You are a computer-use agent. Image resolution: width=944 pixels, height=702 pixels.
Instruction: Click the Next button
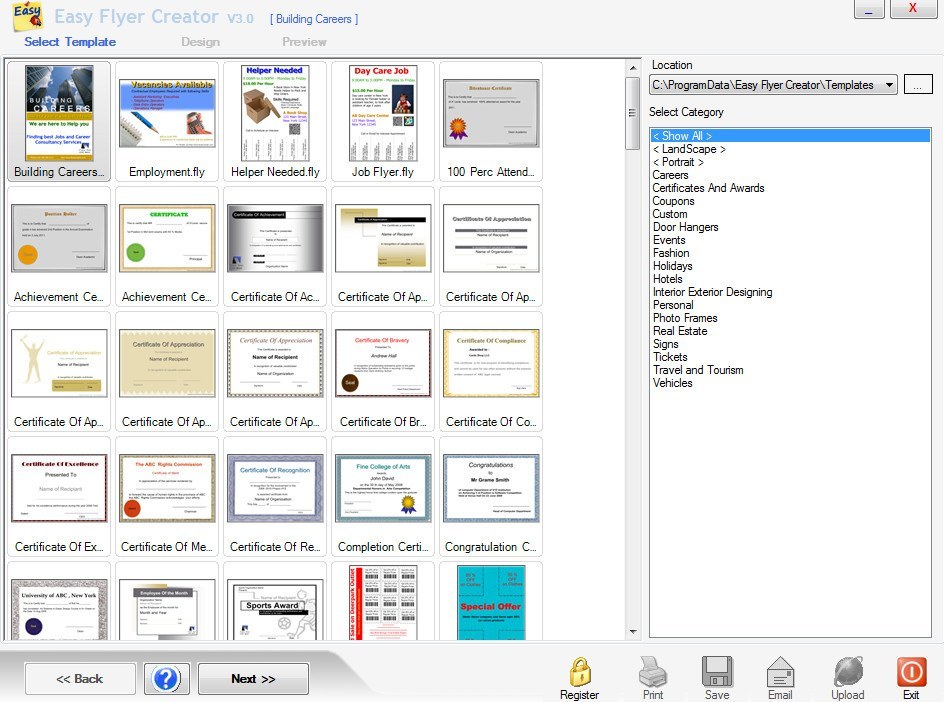tap(253, 678)
